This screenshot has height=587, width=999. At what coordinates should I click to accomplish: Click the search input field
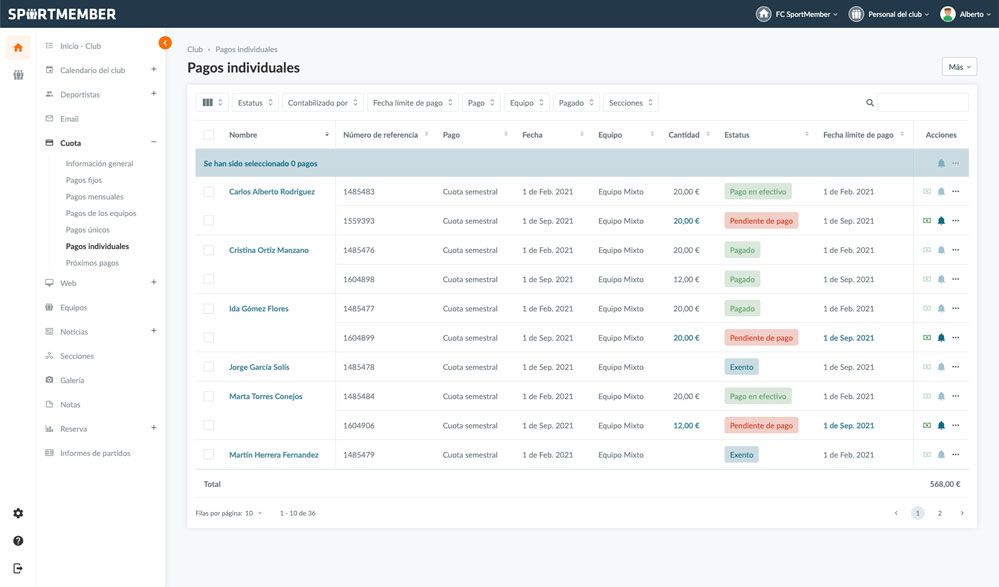point(923,103)
